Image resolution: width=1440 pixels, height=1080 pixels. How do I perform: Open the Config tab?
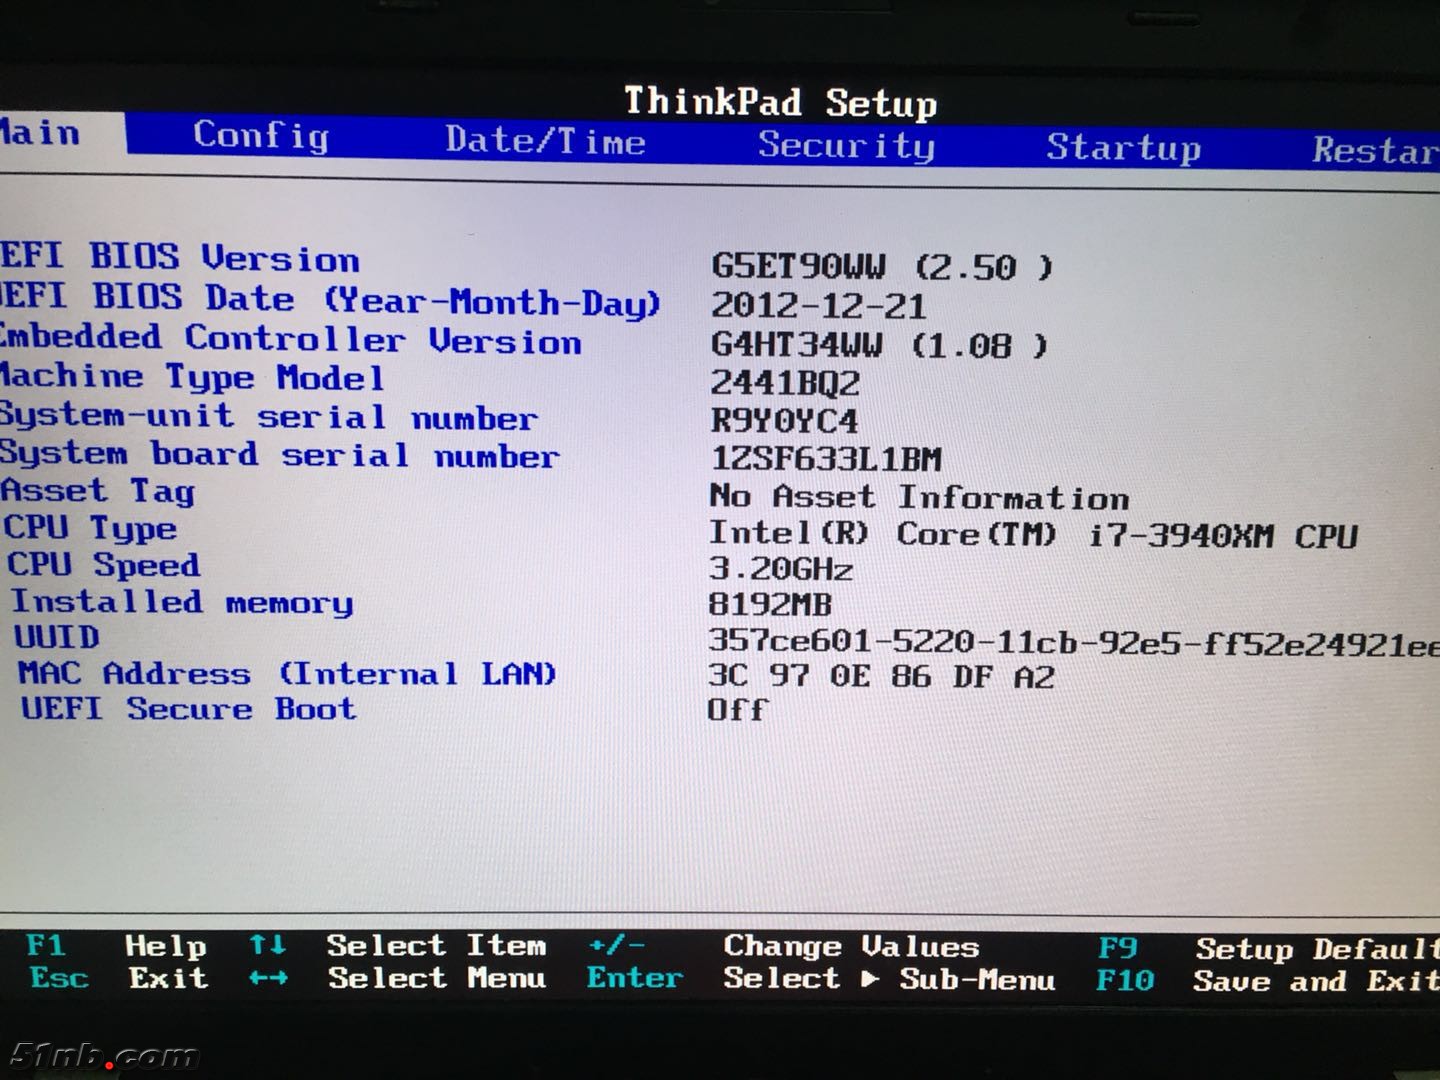point(260,135)
